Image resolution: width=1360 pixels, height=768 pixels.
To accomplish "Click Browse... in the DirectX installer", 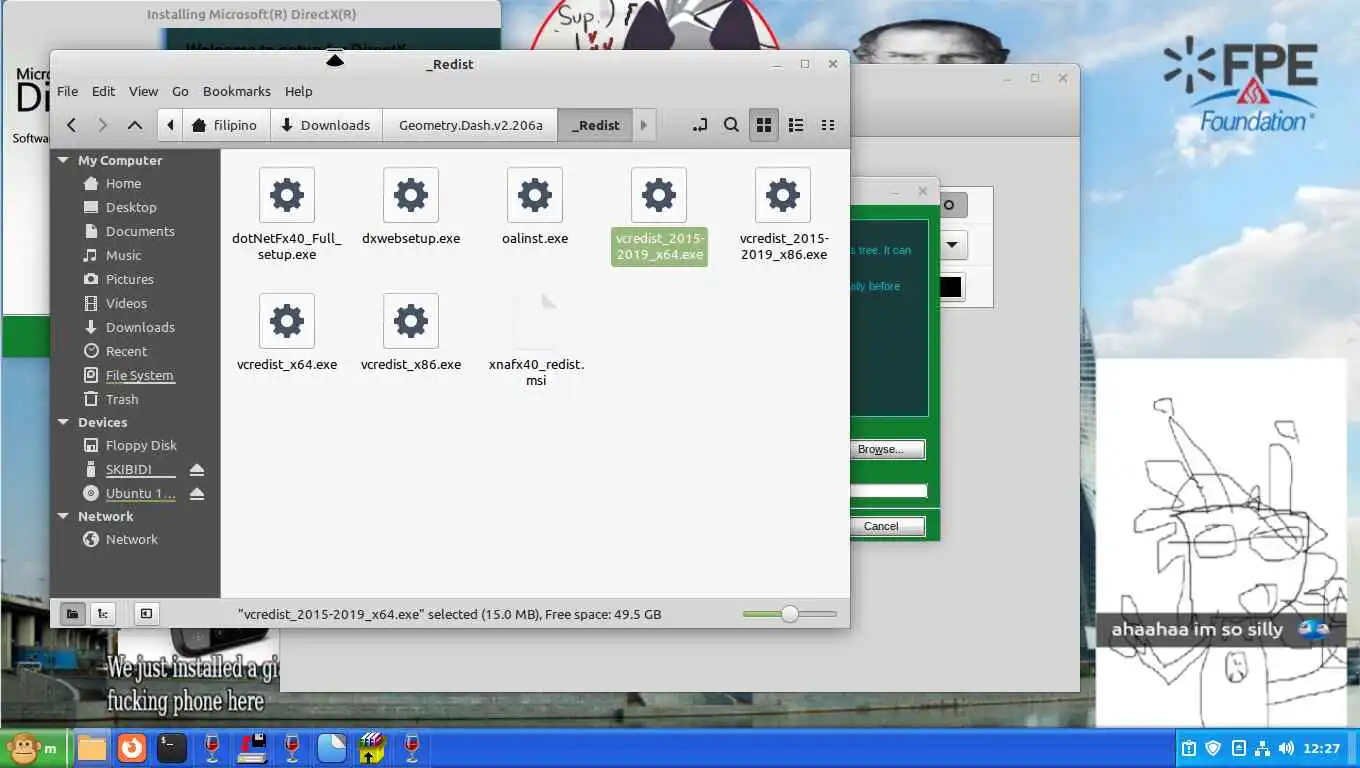I will point(887,449).
